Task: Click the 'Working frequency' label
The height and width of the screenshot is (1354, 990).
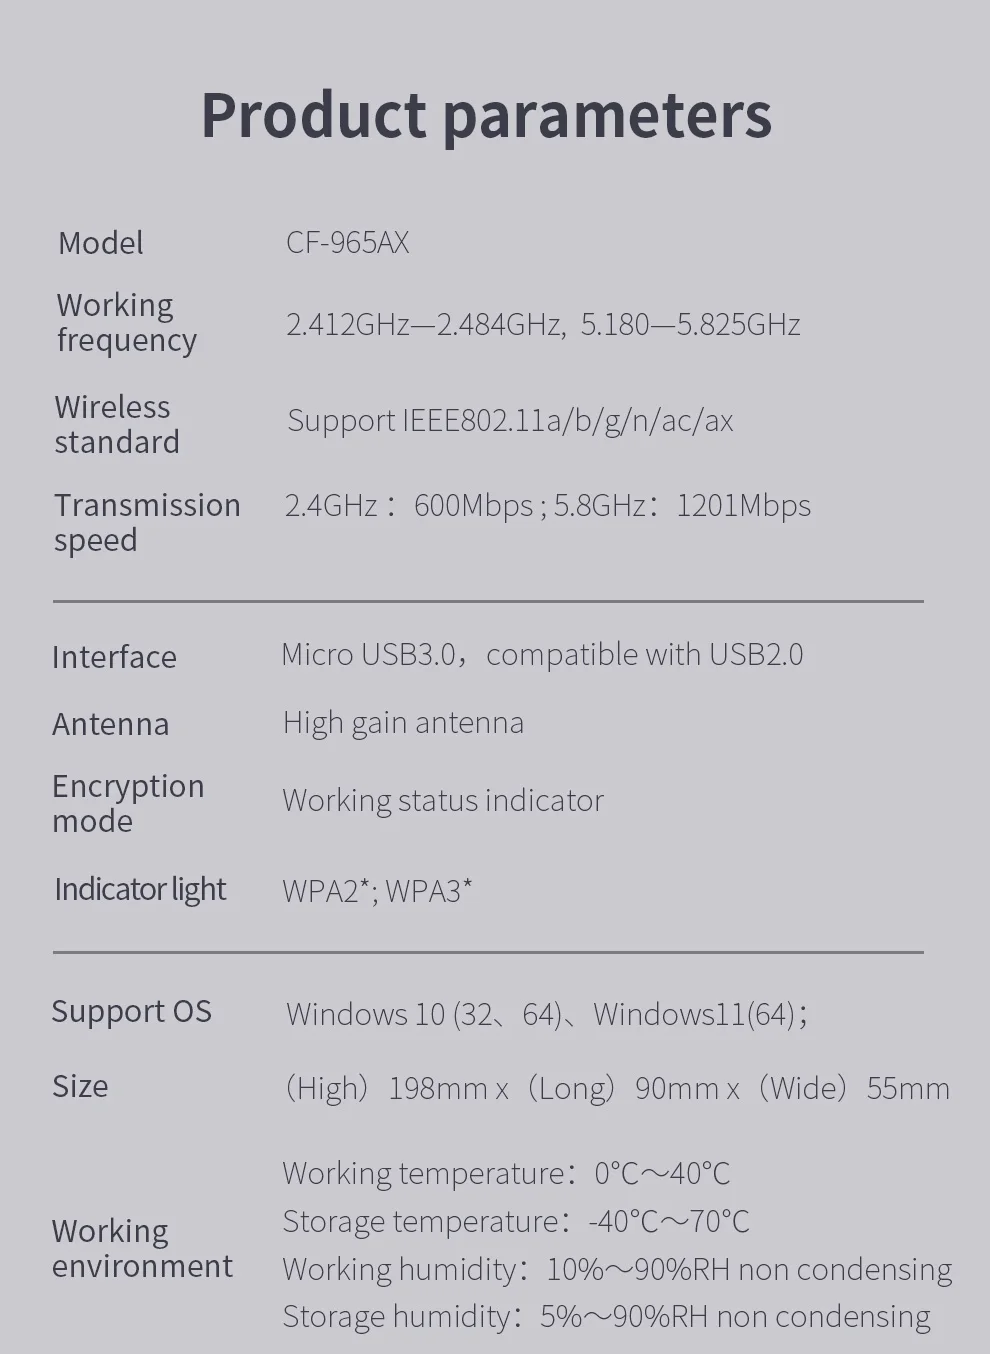Action: point(126,322)
